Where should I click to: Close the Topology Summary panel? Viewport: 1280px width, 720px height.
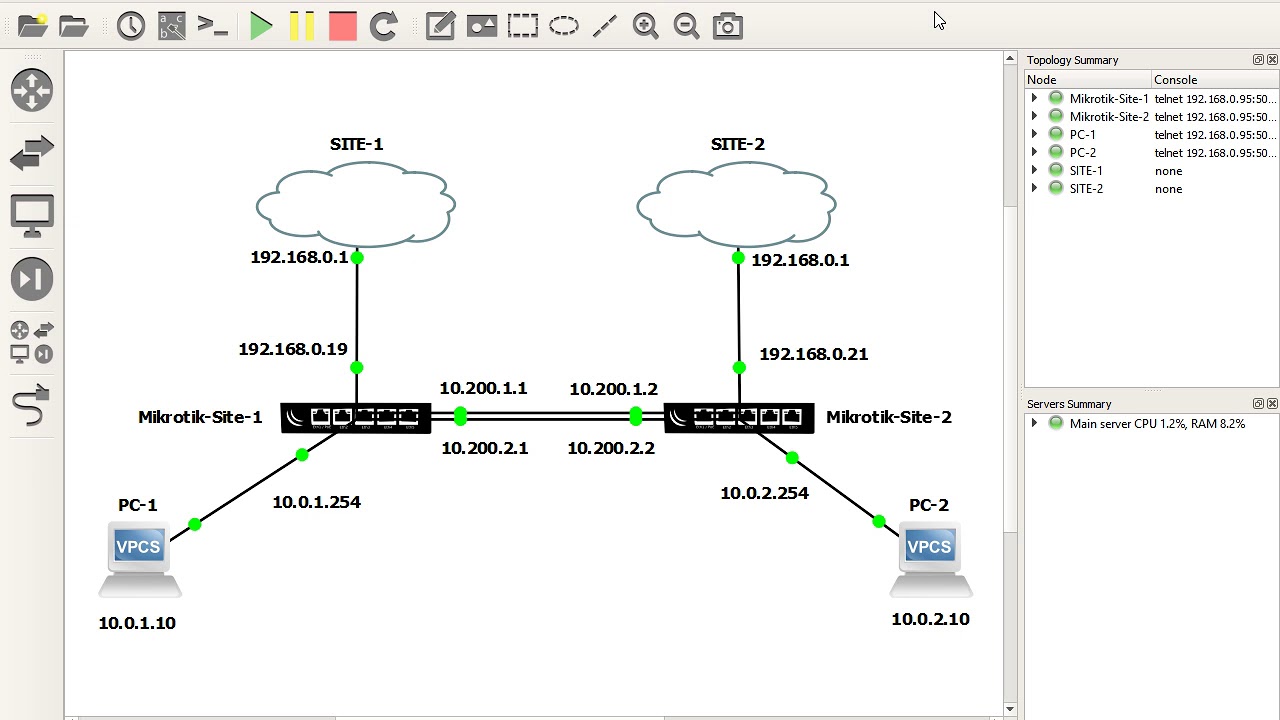[1272, 60]
